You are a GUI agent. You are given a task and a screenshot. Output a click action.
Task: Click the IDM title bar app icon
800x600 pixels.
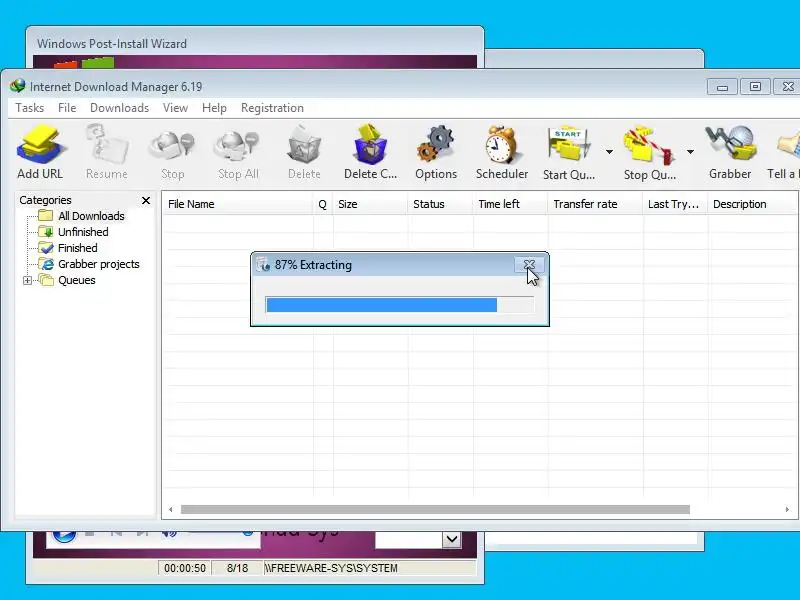18,86
